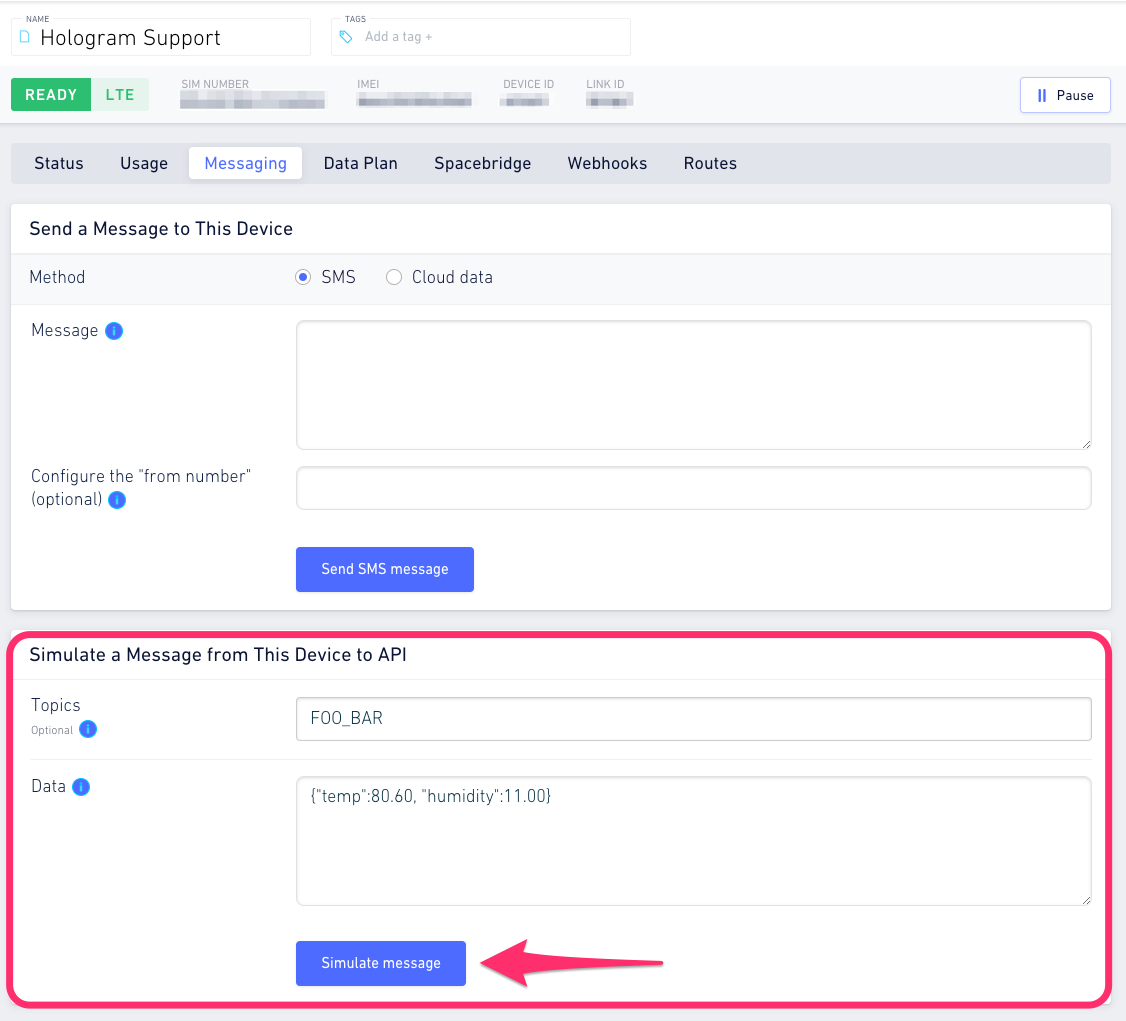
Task: Click the READY status badge
Action: pyautogui.click(x=51, y=95)
